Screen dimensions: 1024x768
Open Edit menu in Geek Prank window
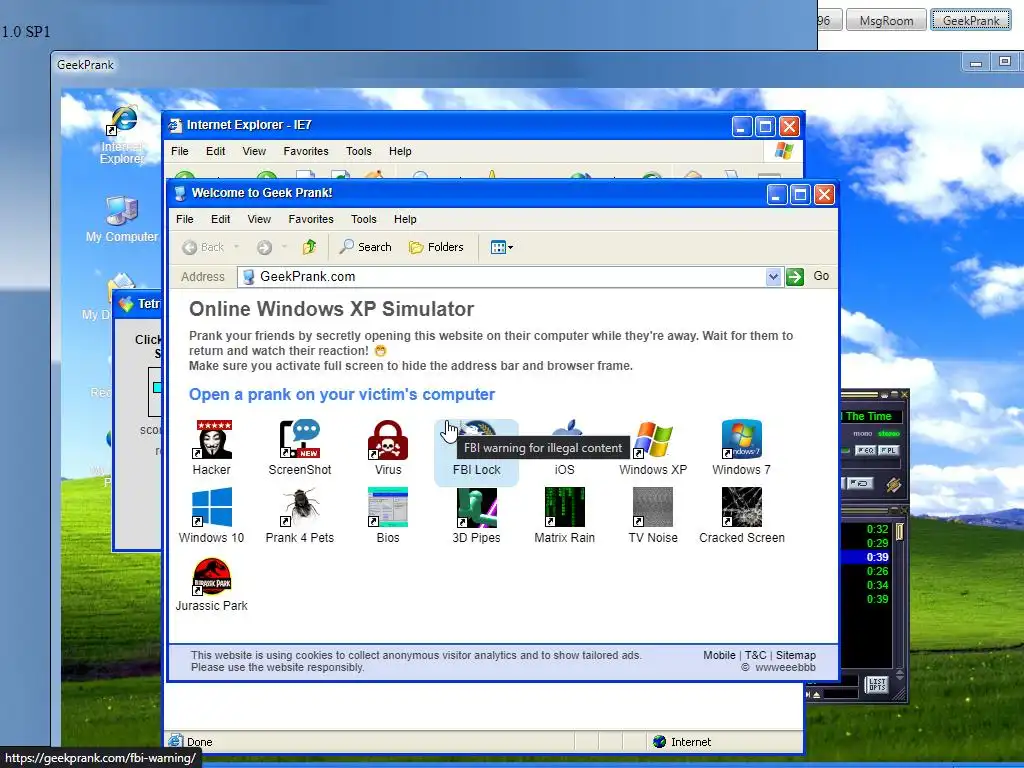point(220,219)
